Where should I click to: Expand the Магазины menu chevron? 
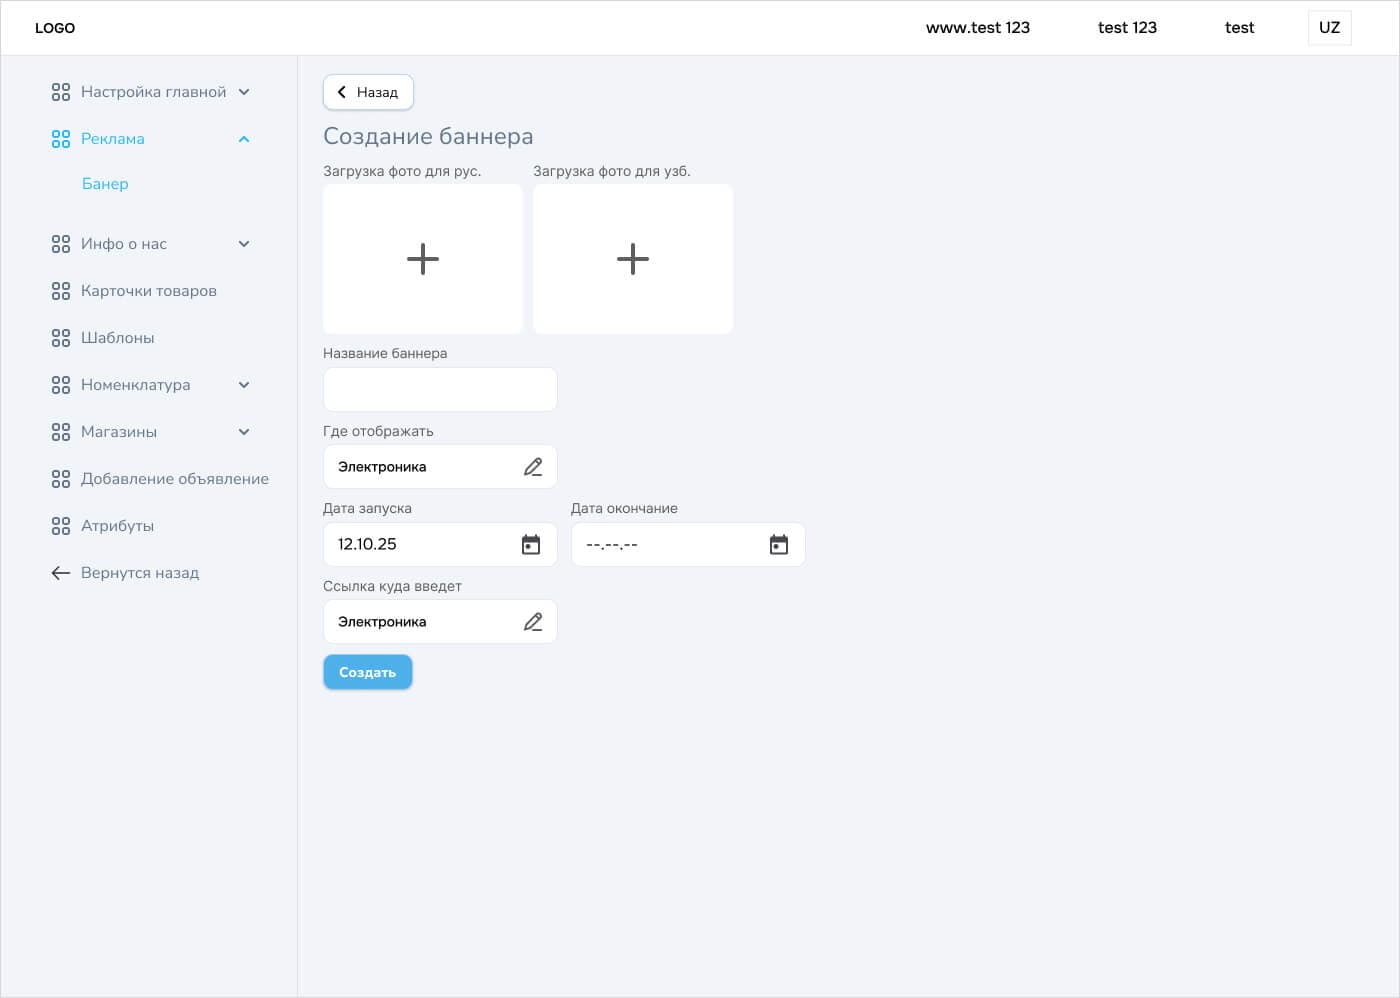point(244,432)
